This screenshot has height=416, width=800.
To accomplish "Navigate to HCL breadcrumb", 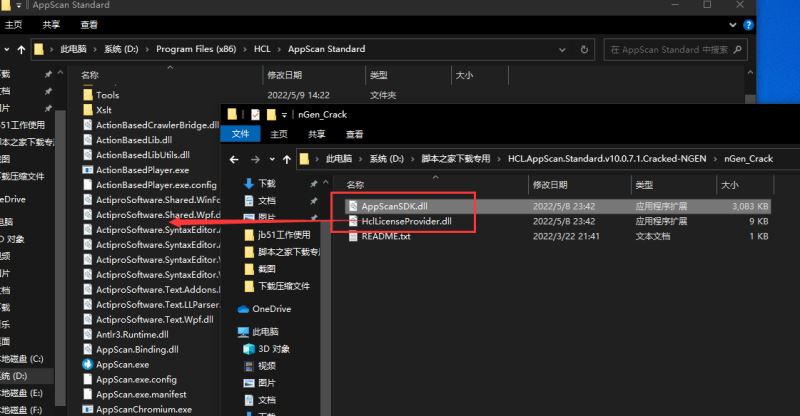I will (x=262, y=50).
